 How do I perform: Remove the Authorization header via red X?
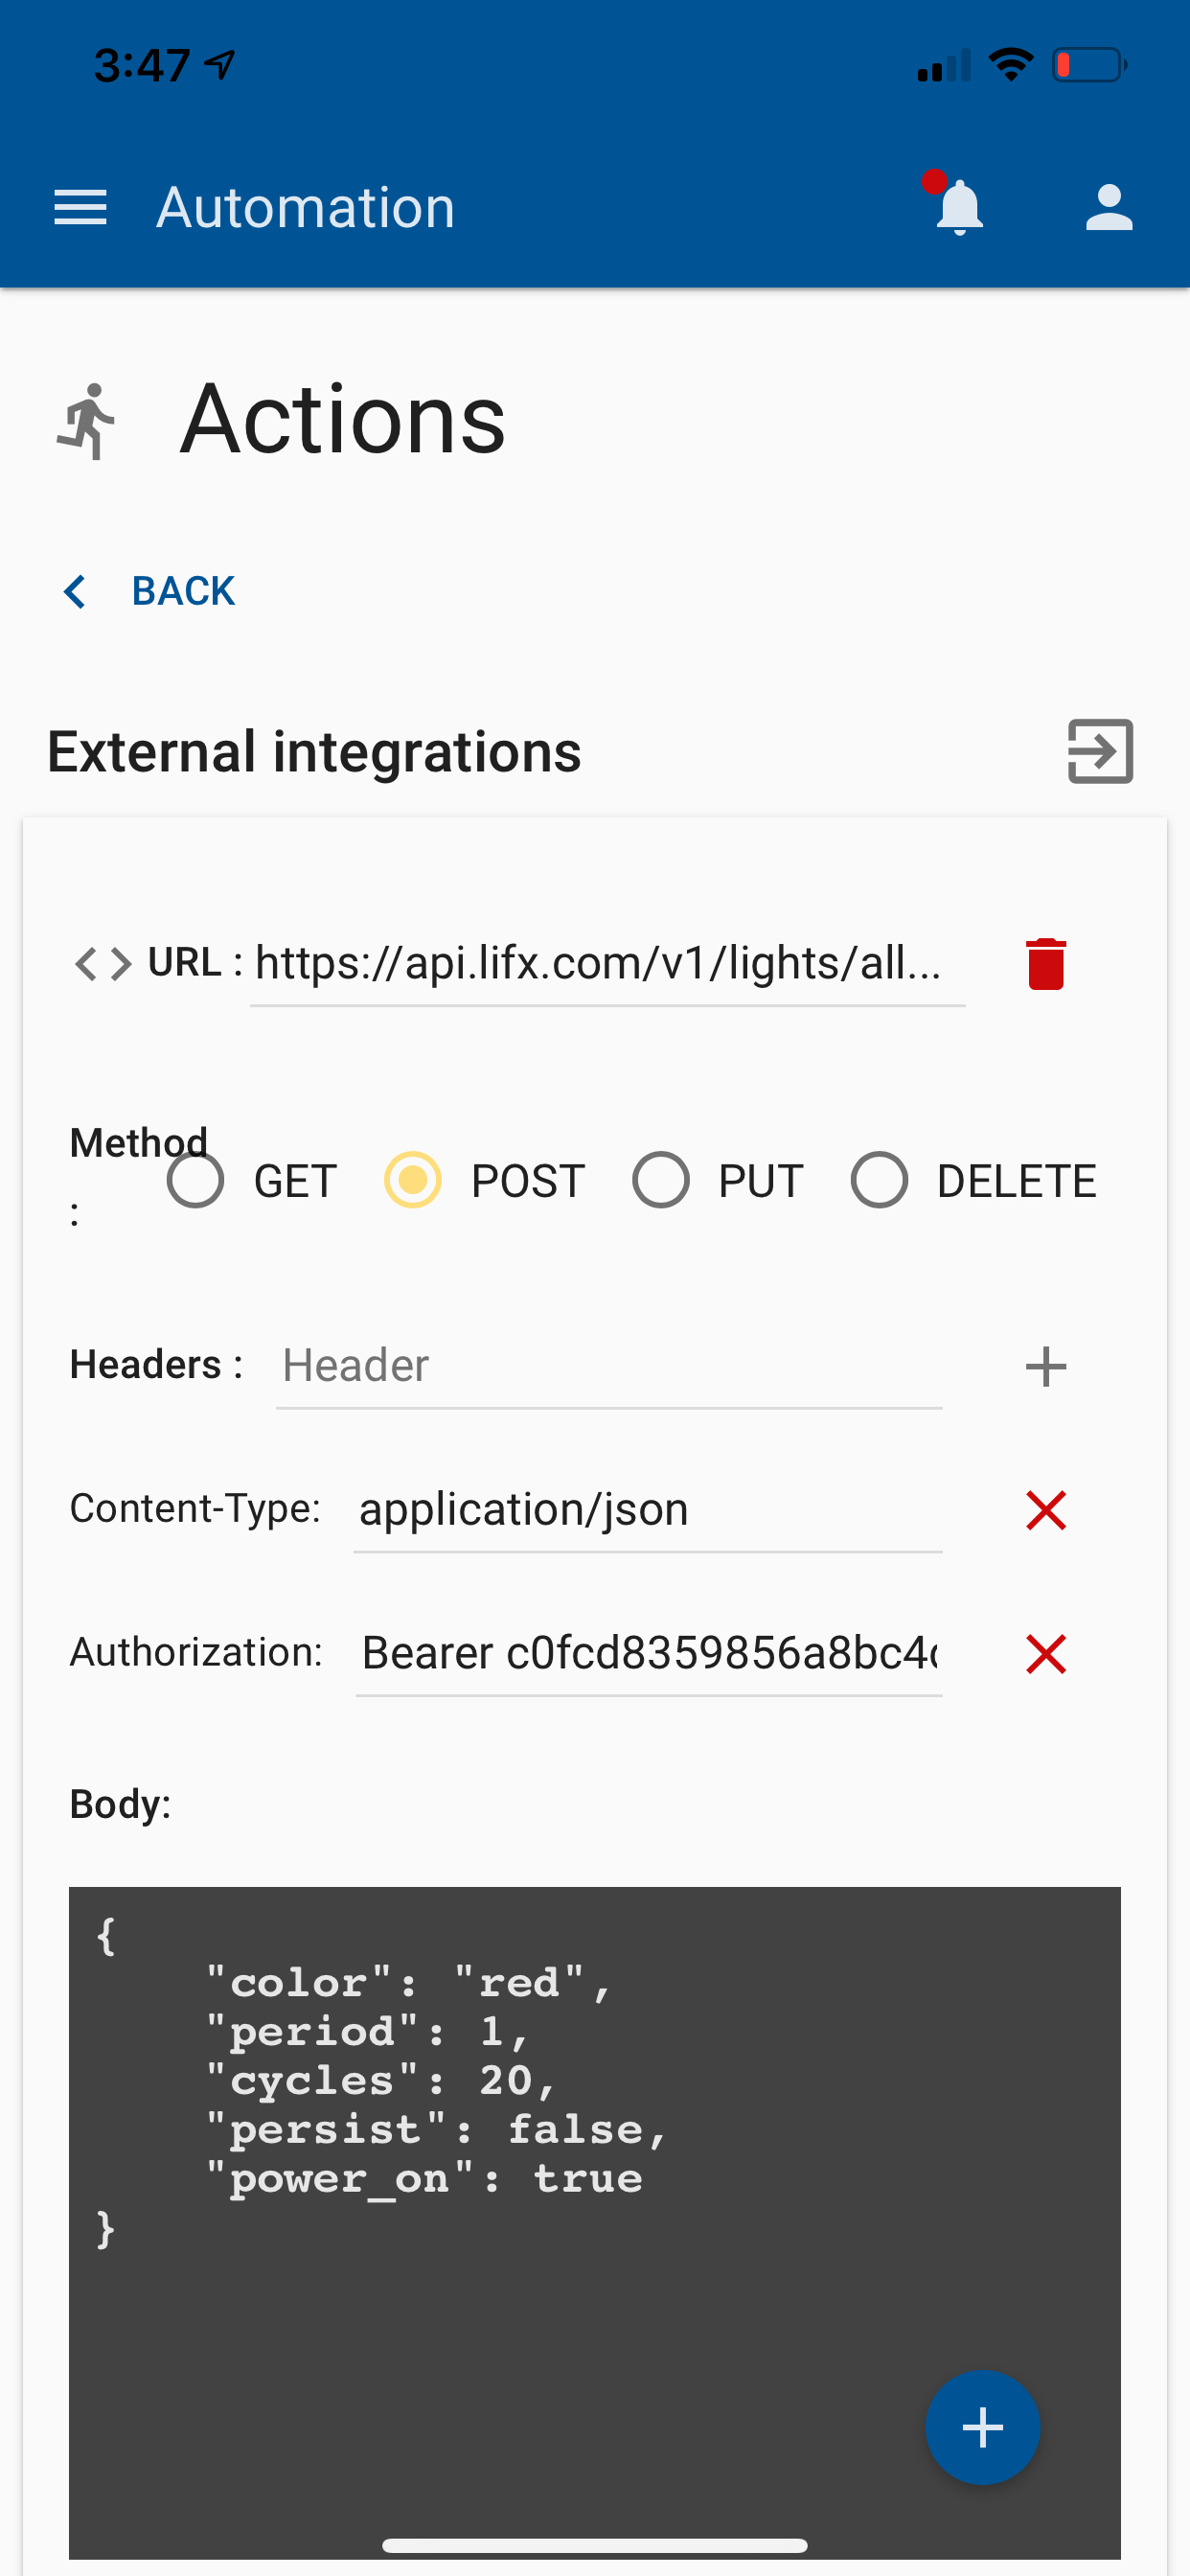(1046, 1653)
